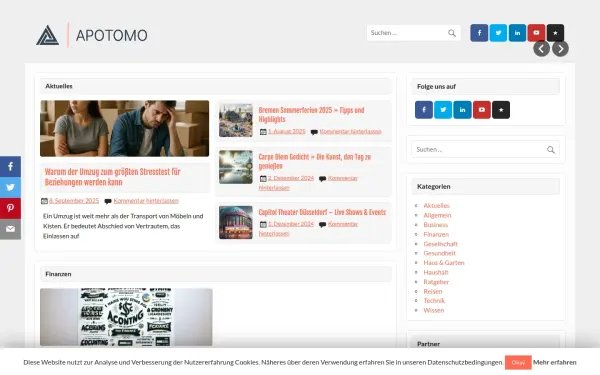The width and height of the screenshot is (600, 375).
Task: Share via floating Twitter button
Action: coord(10,187)
